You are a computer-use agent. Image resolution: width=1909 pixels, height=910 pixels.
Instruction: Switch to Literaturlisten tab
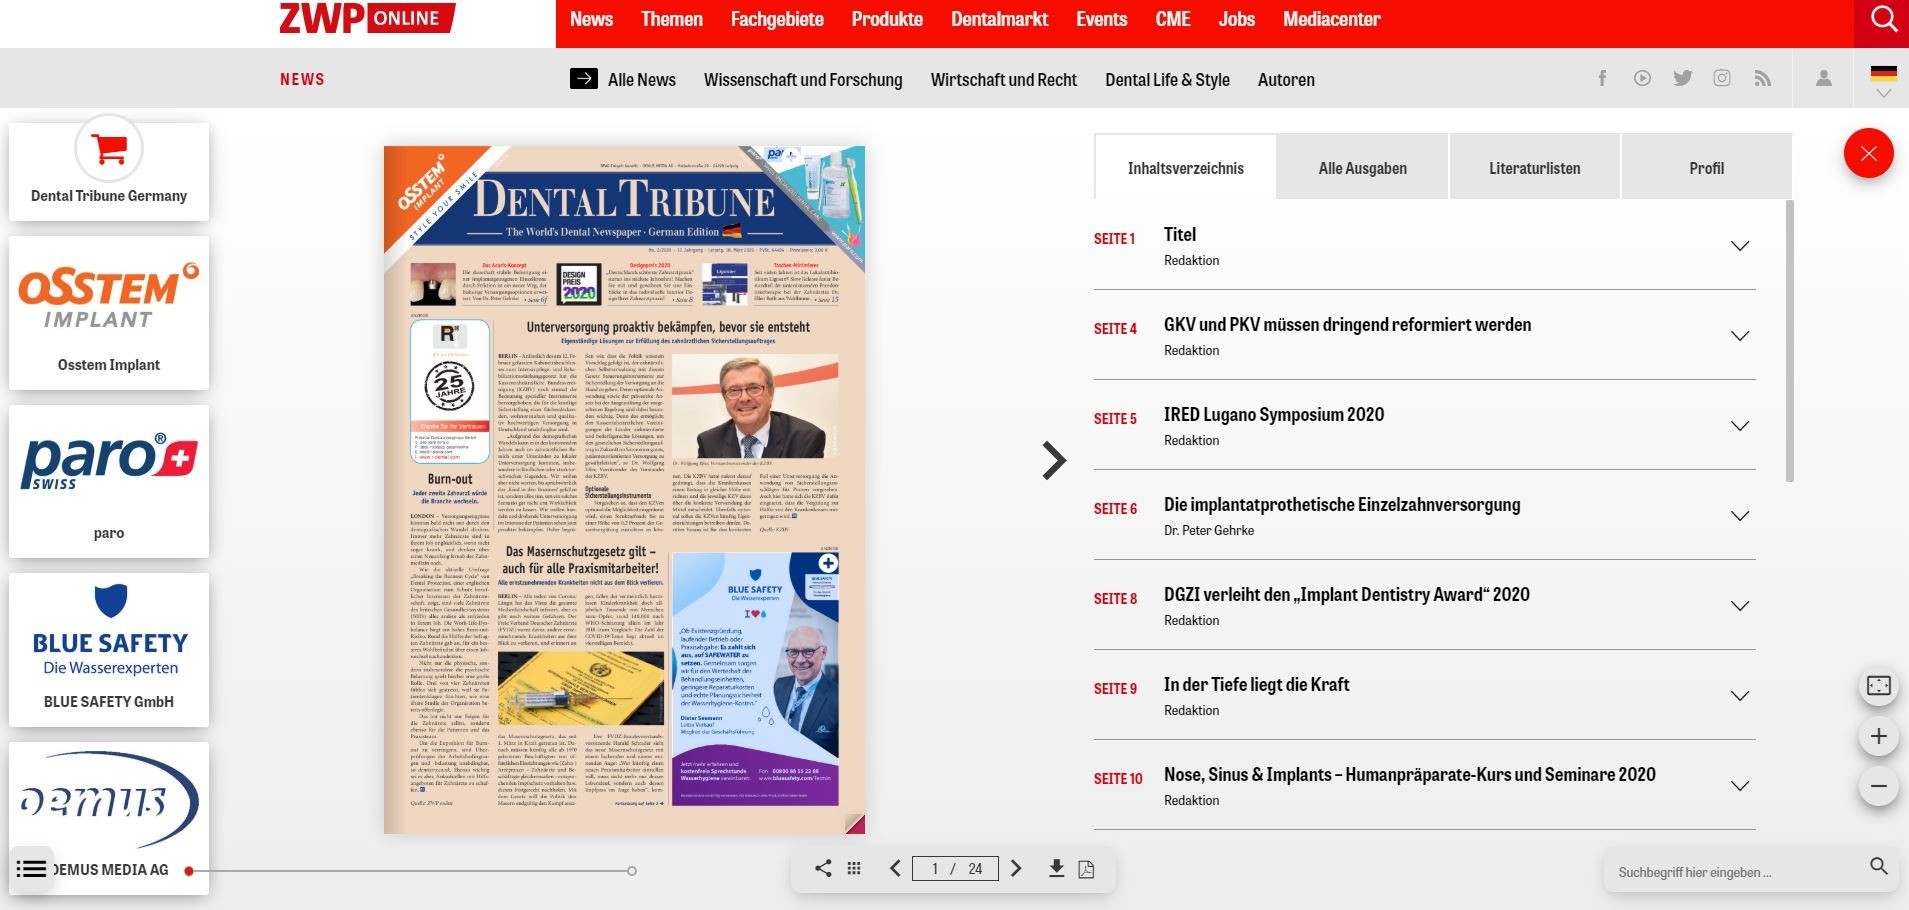point(1534,167)
